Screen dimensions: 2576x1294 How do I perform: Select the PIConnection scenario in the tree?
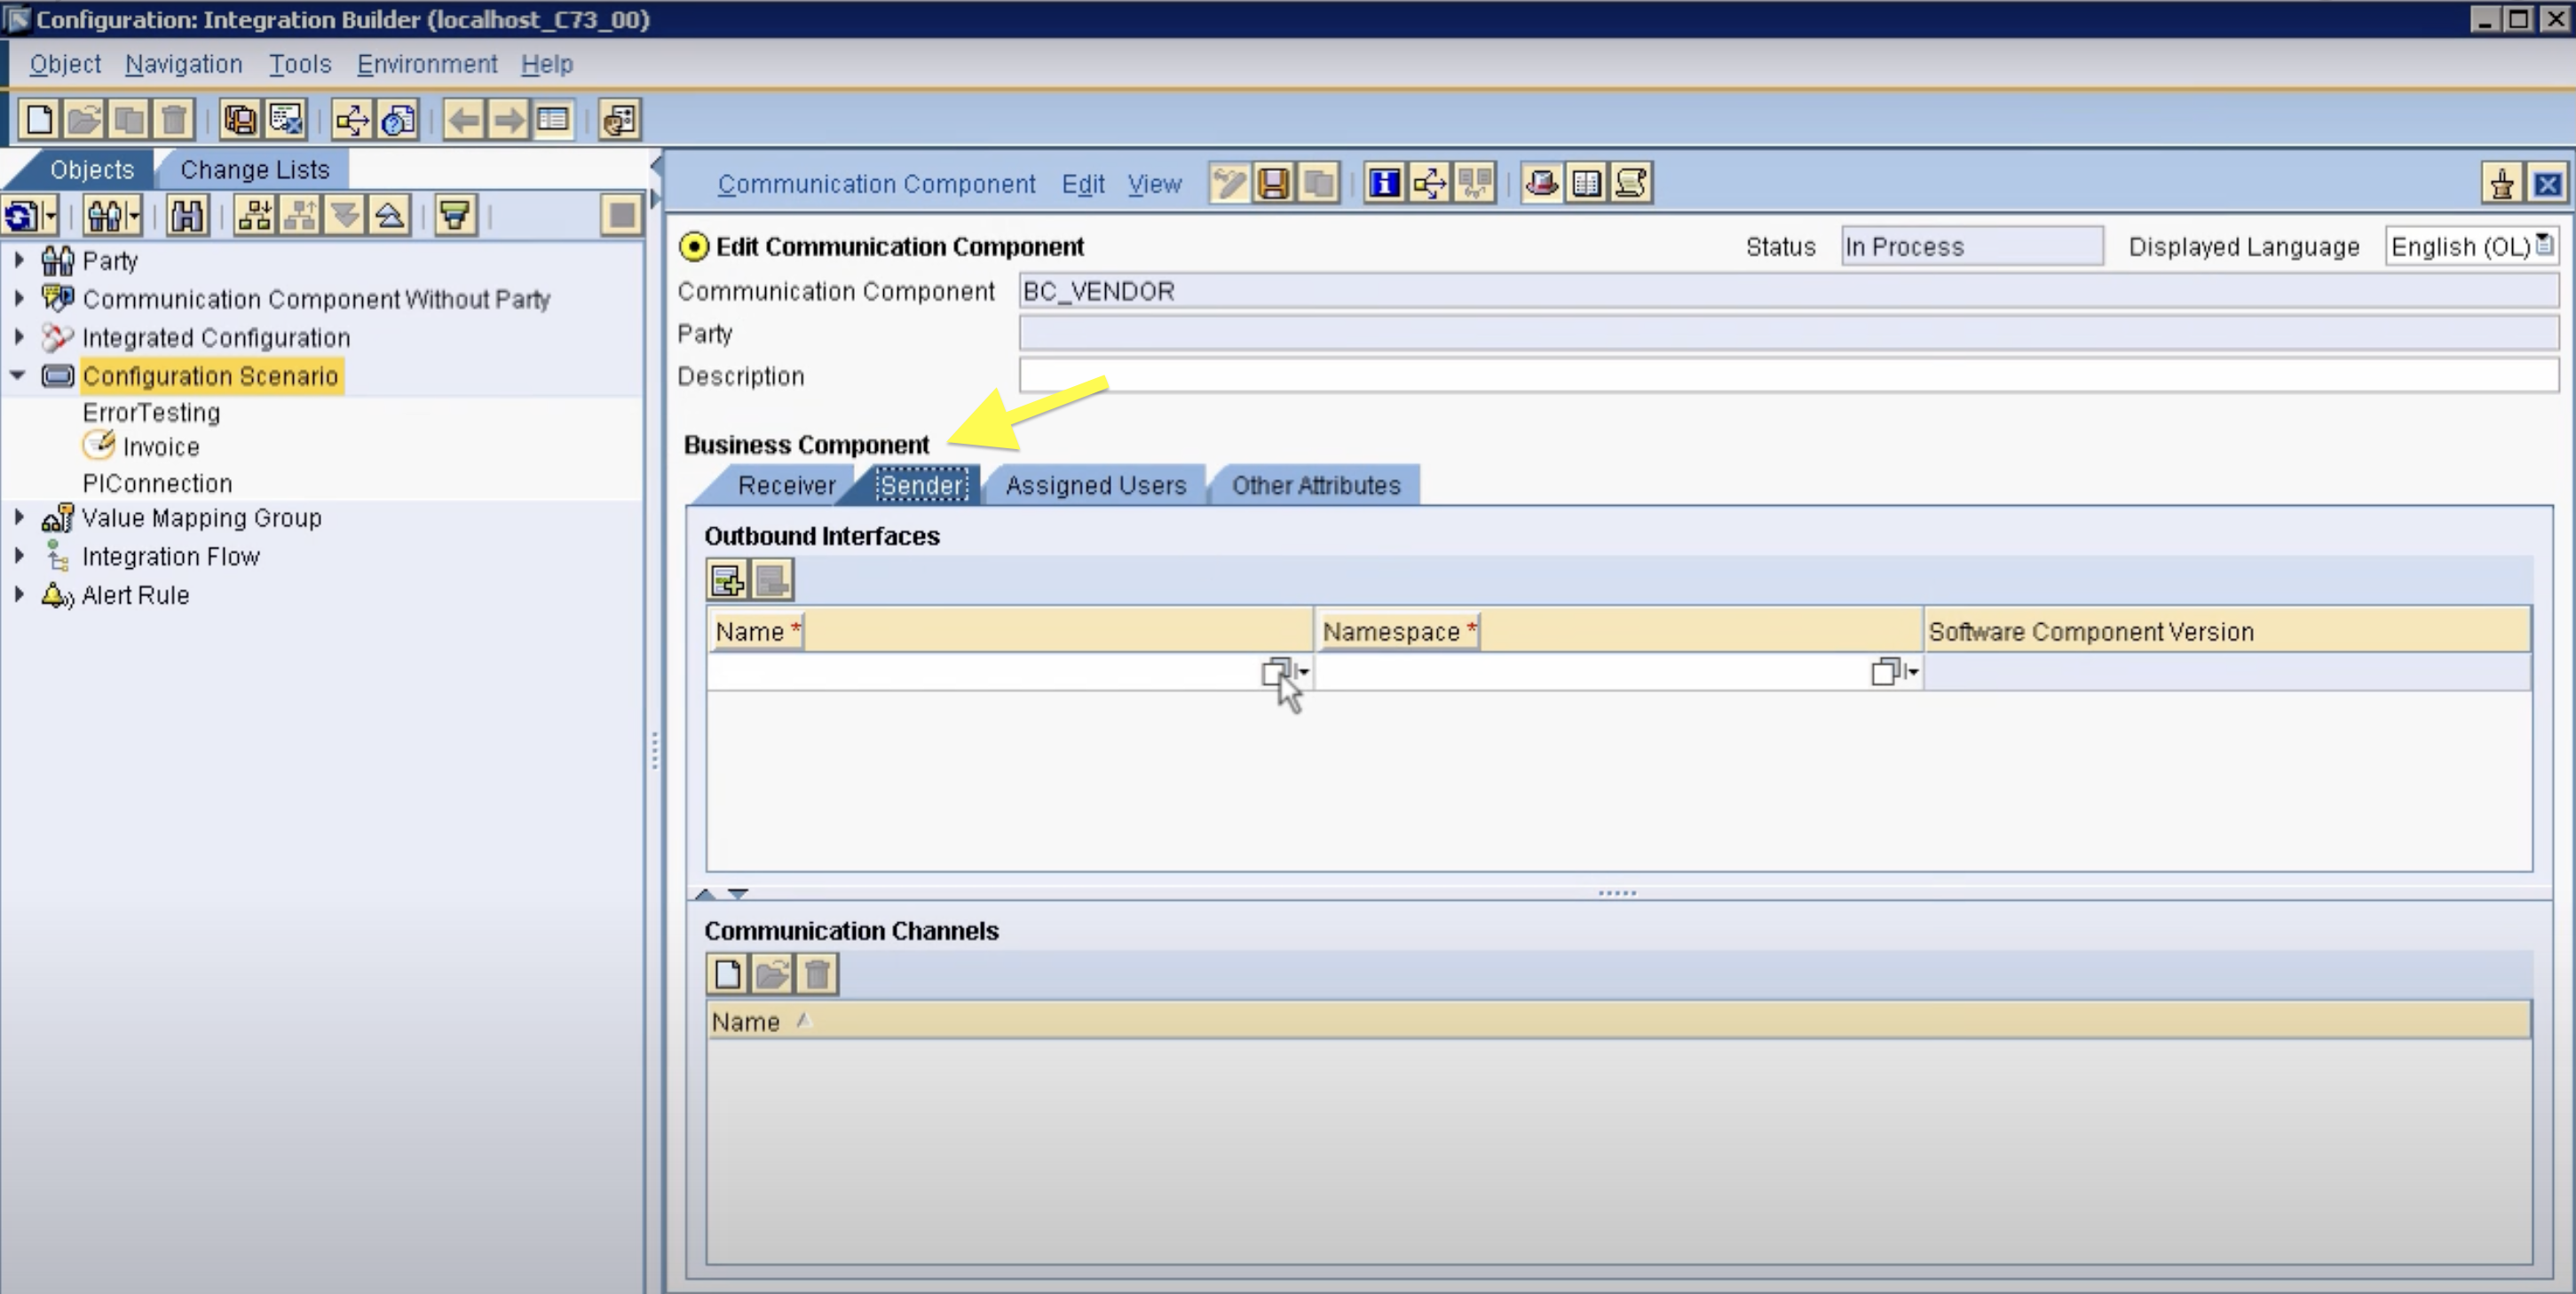(x=157, y=483)
